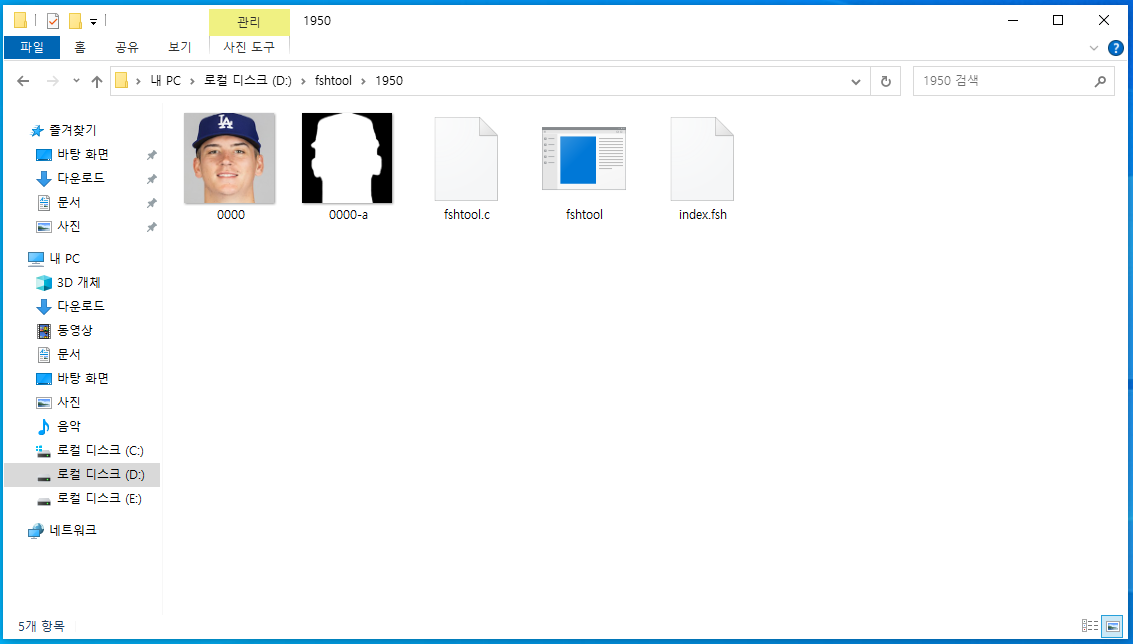
Task: Switch to large thumbnails view
Action: (1112, 626)
